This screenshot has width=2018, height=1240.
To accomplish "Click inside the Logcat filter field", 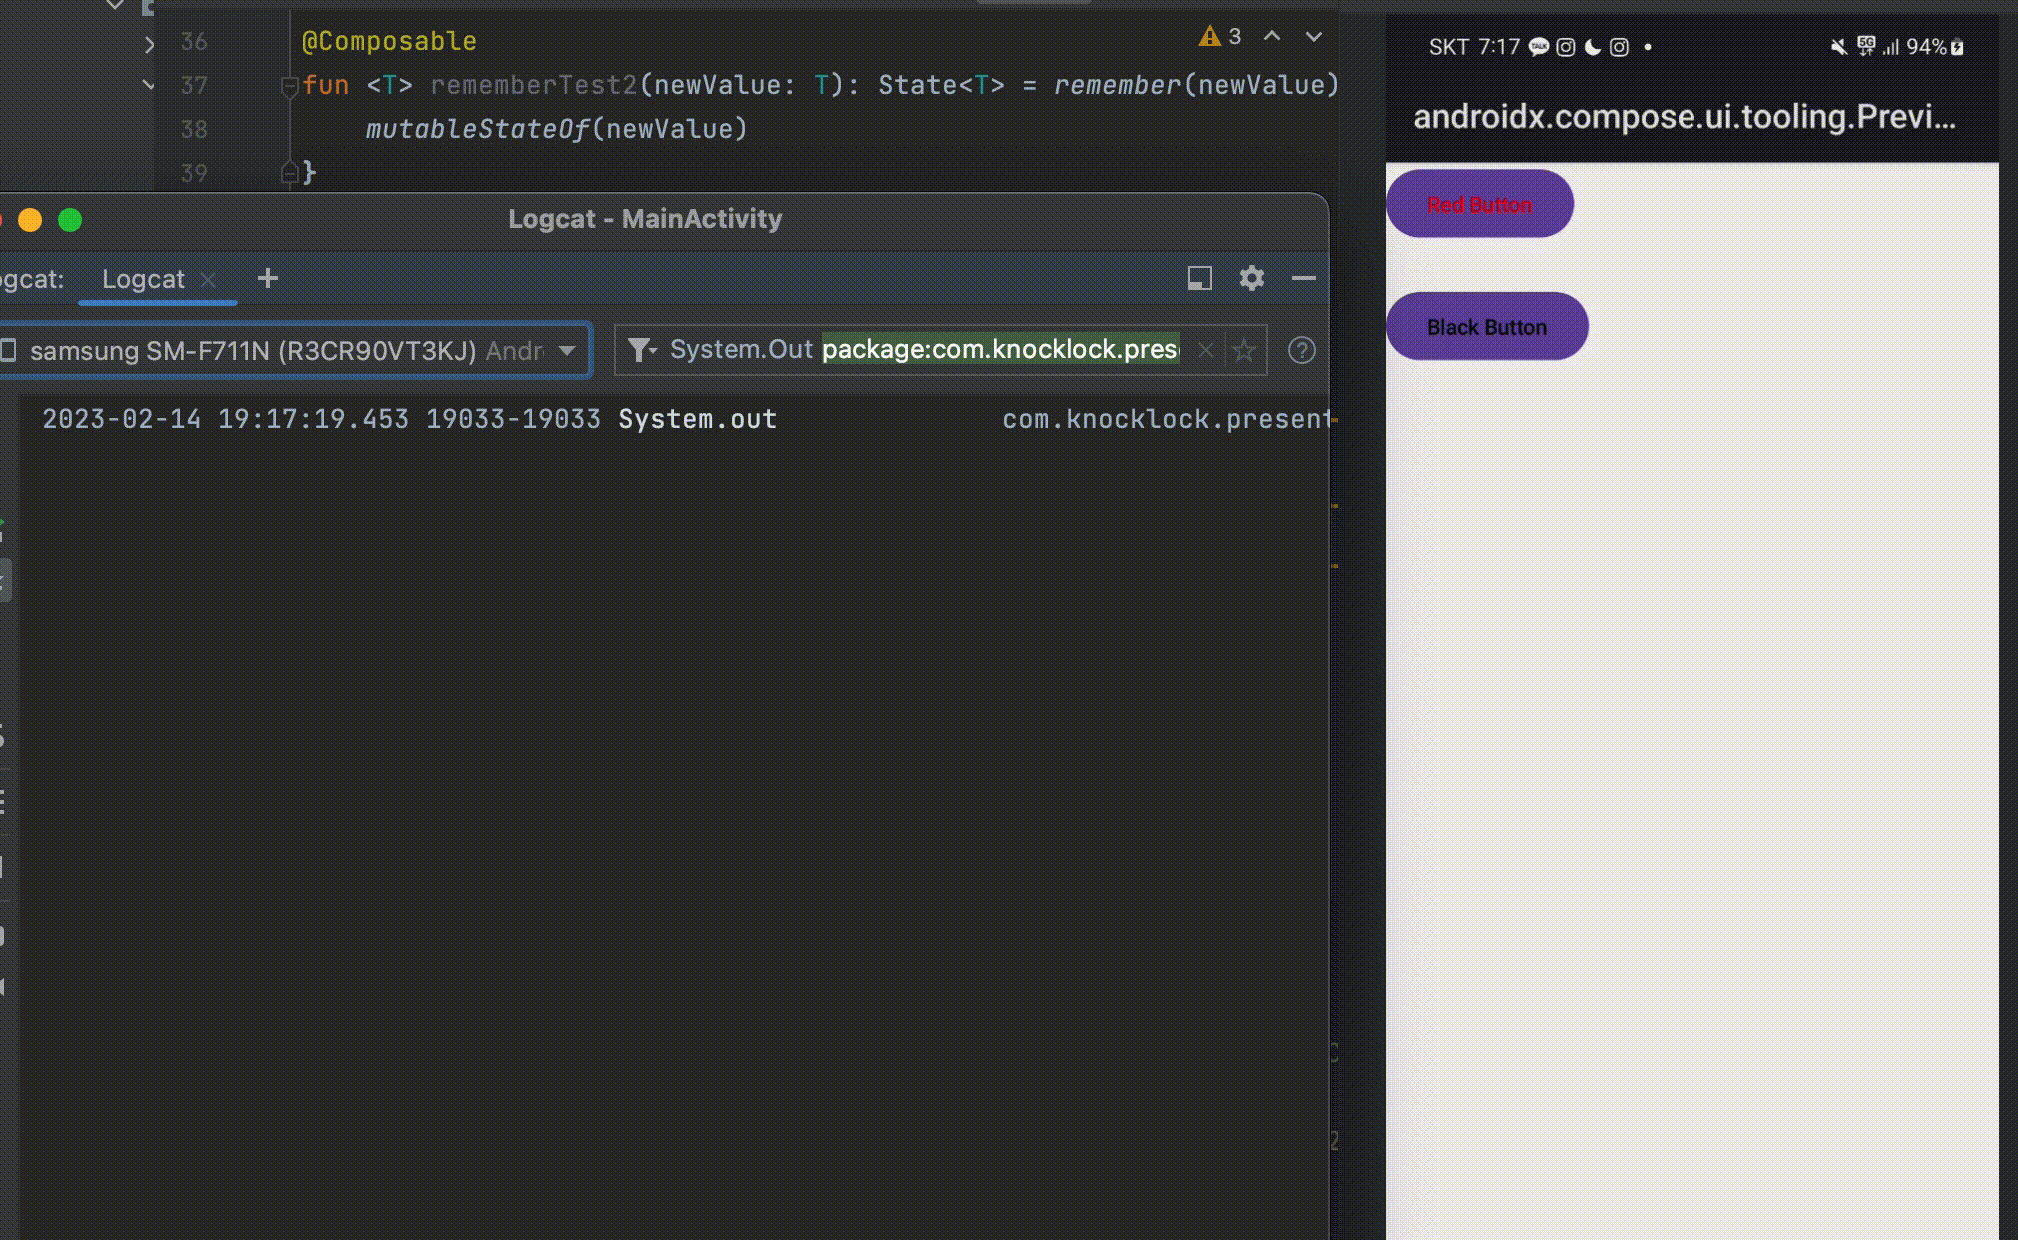I will pos(1000,350).
